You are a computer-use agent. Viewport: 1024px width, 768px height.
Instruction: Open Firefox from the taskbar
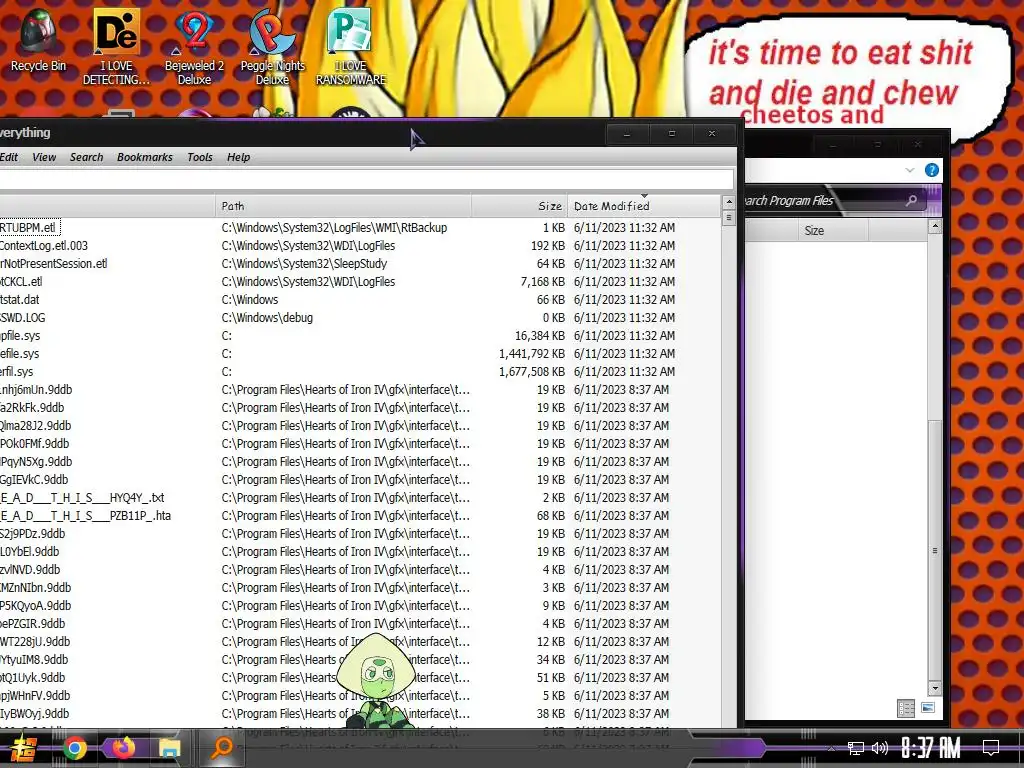122,748
